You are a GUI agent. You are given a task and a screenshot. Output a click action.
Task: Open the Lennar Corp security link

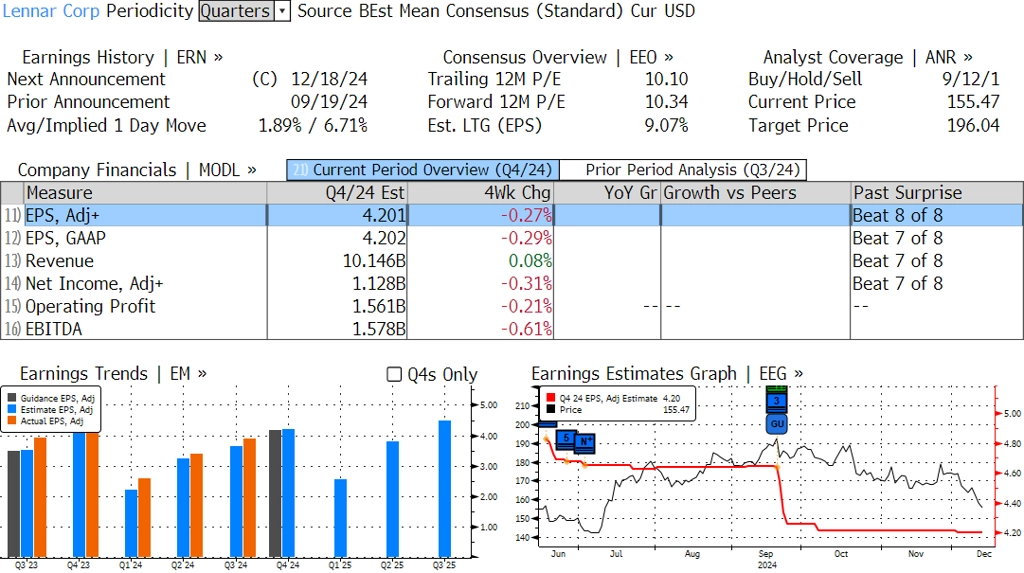(x=52, y=11)
